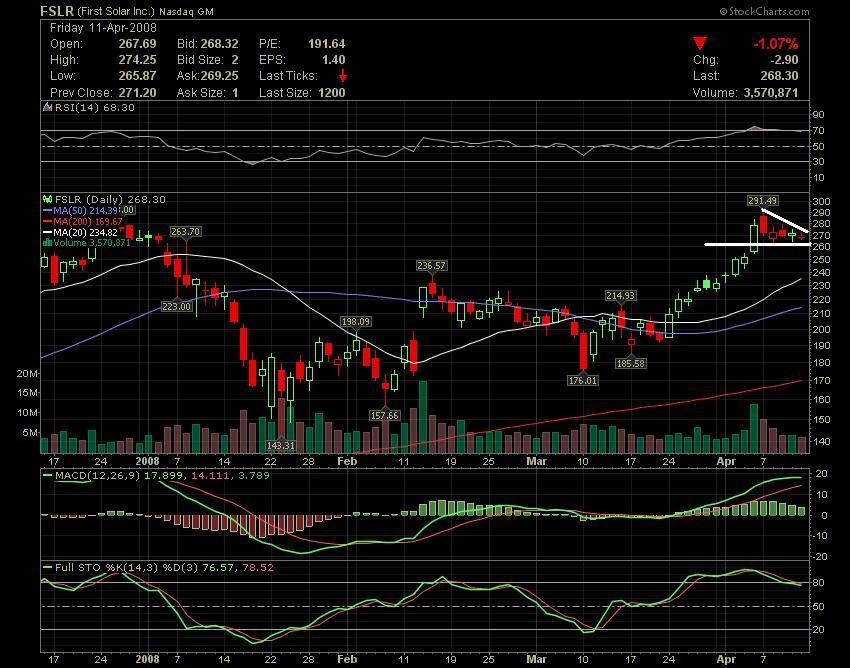This screenshot has width=850, height=668.
Task: Click the header Volume value 3,570,871
Action: click(771, 93)
